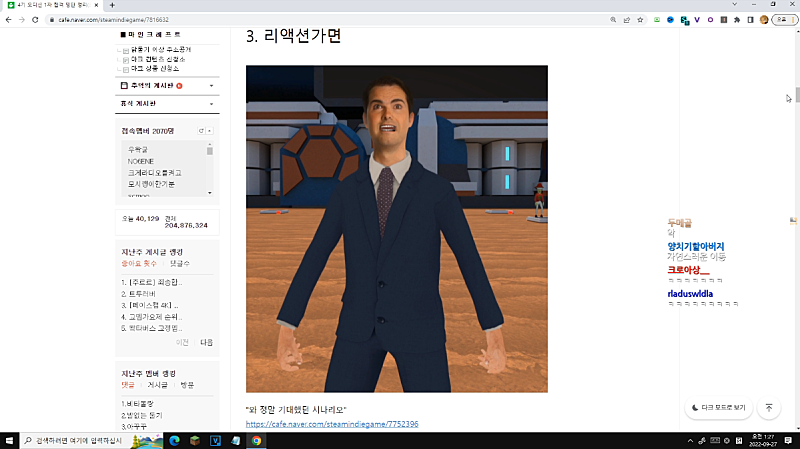
Task: Reload the page with the refresh button
Action: pos(36,19)
